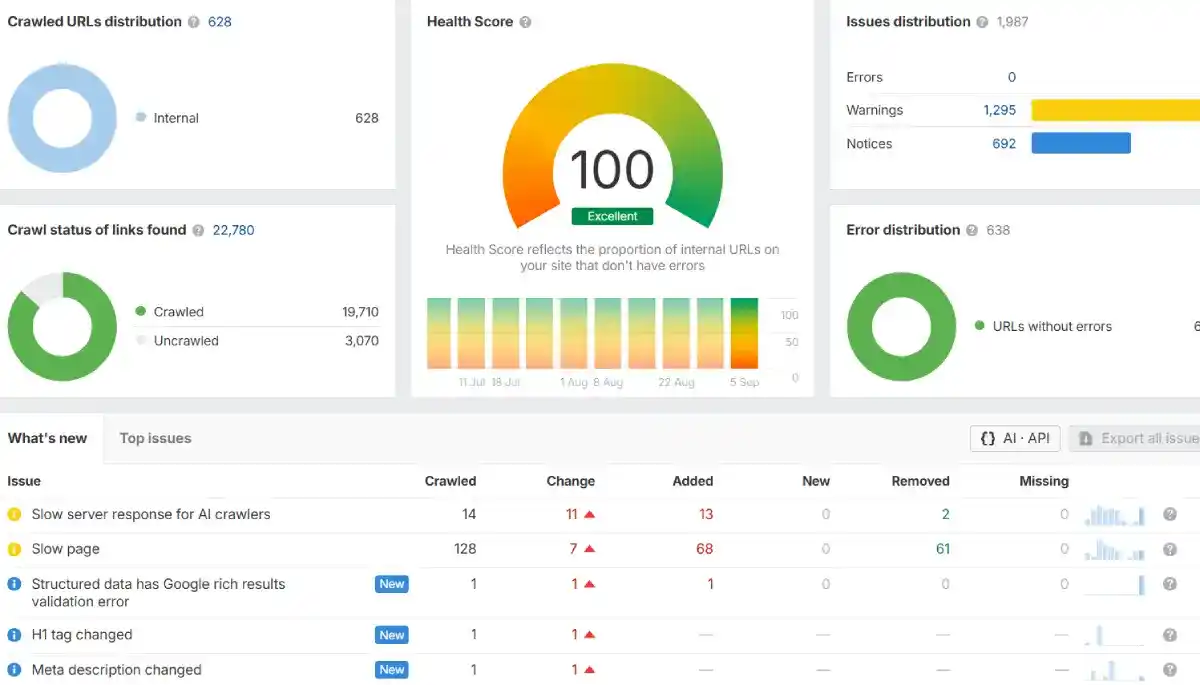1200x685 pixels.
Task: Click New badge on Meta description changed row
Action: pyautogui.click(x=392, y=670)
